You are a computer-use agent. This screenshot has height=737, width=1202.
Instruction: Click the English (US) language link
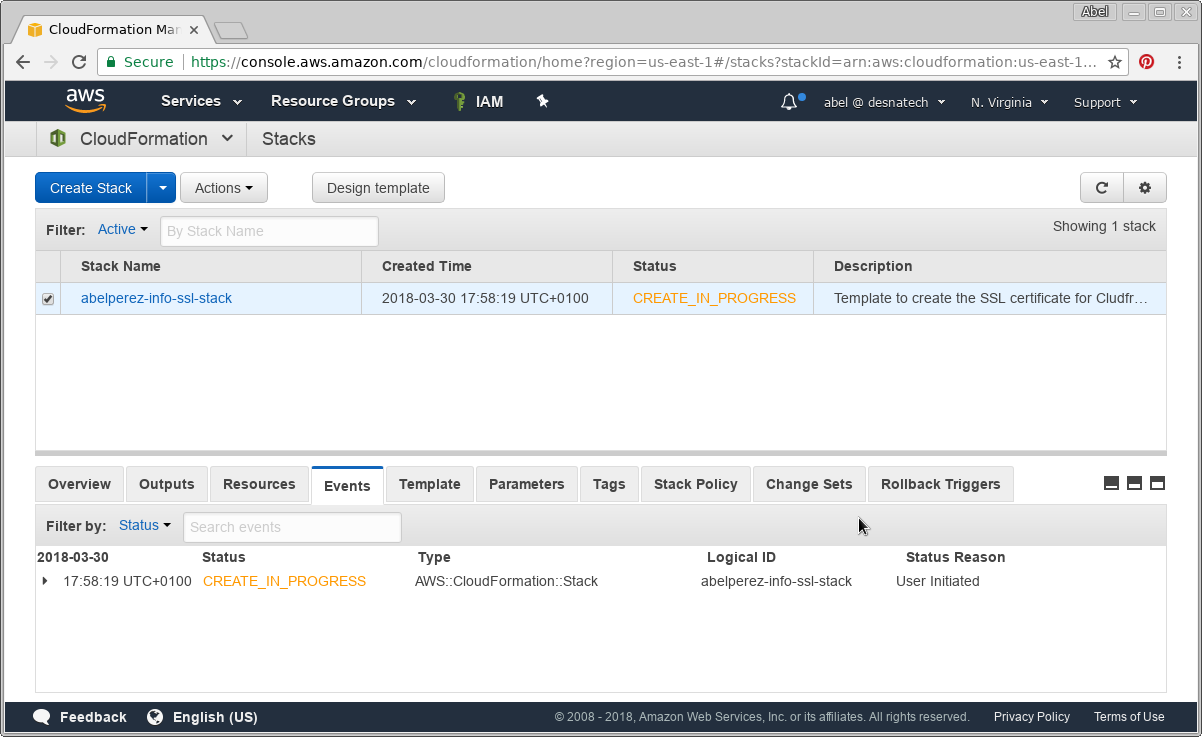215,717
